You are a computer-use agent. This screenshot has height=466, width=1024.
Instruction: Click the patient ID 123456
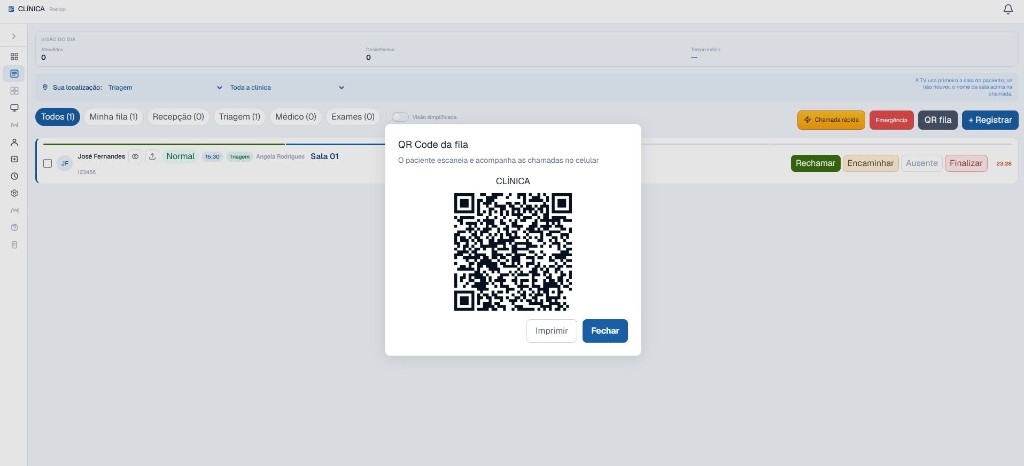pos(86,172)
